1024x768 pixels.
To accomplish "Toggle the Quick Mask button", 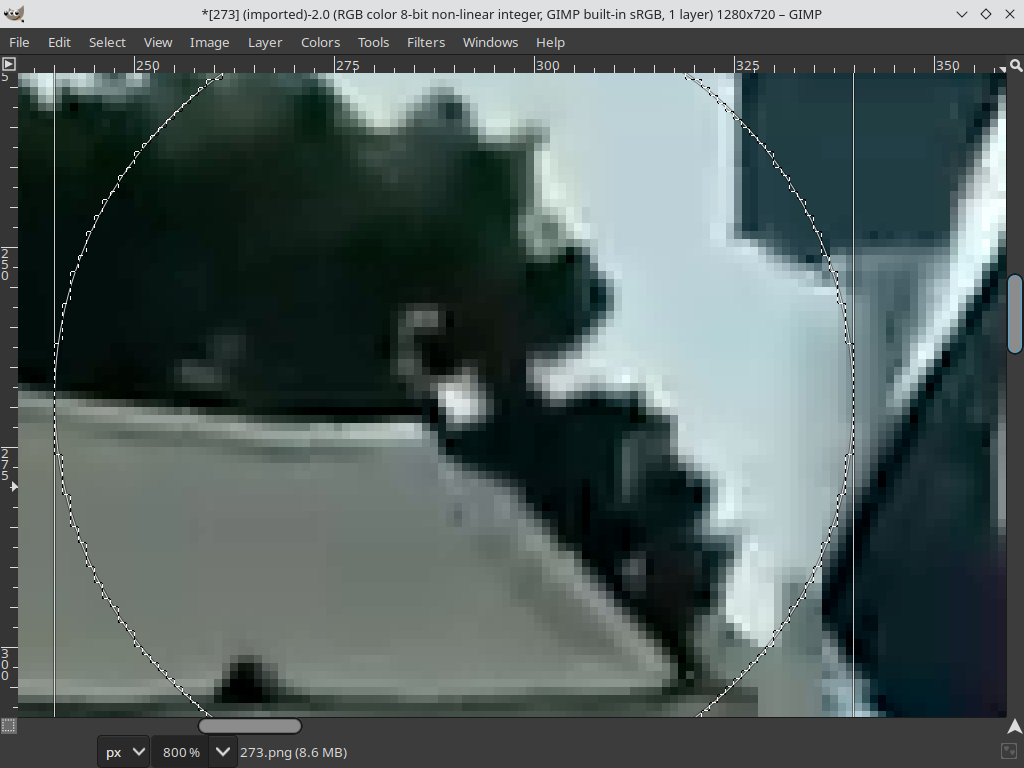I will [x=8, y=726].
